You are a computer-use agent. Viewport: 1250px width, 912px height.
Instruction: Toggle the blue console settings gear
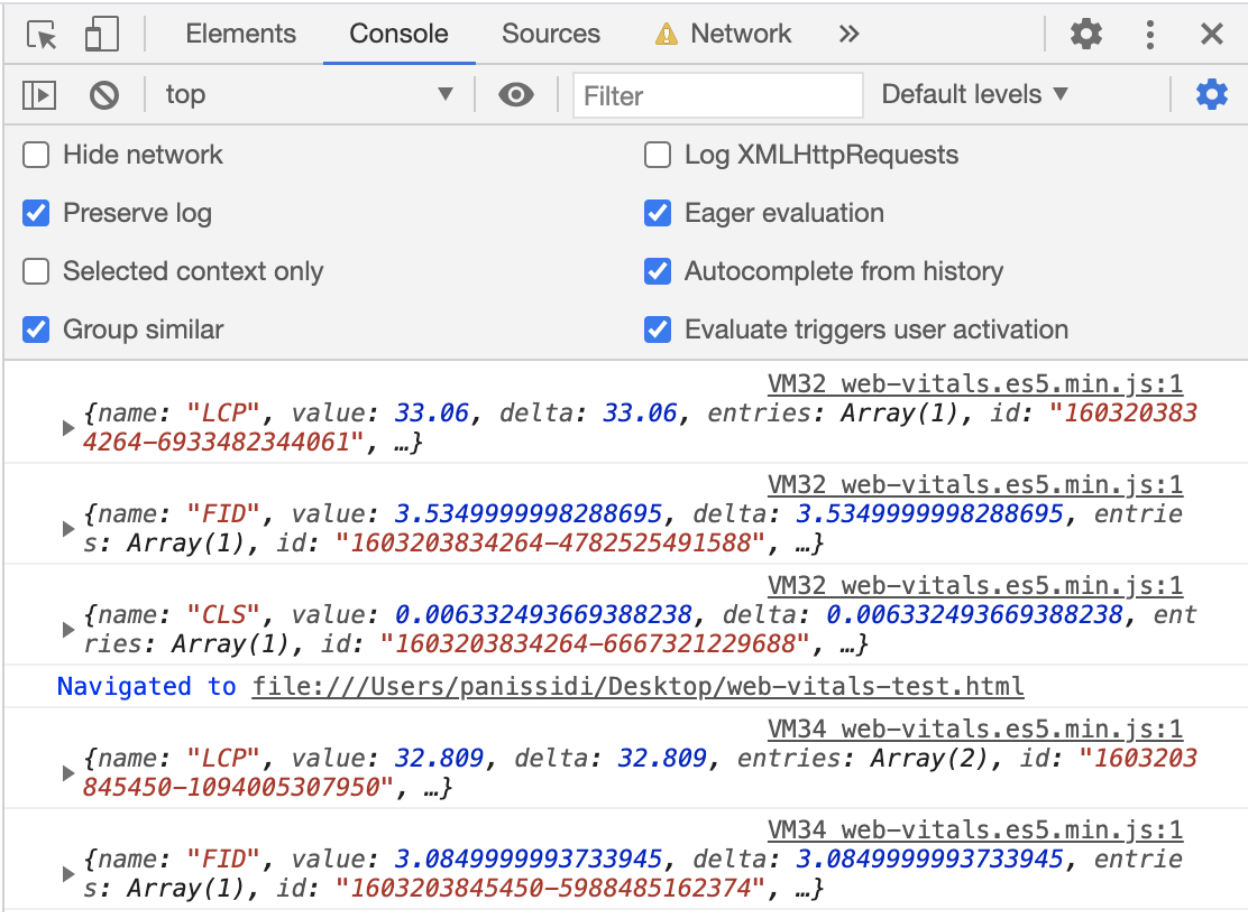click(x=1212, y=95)
